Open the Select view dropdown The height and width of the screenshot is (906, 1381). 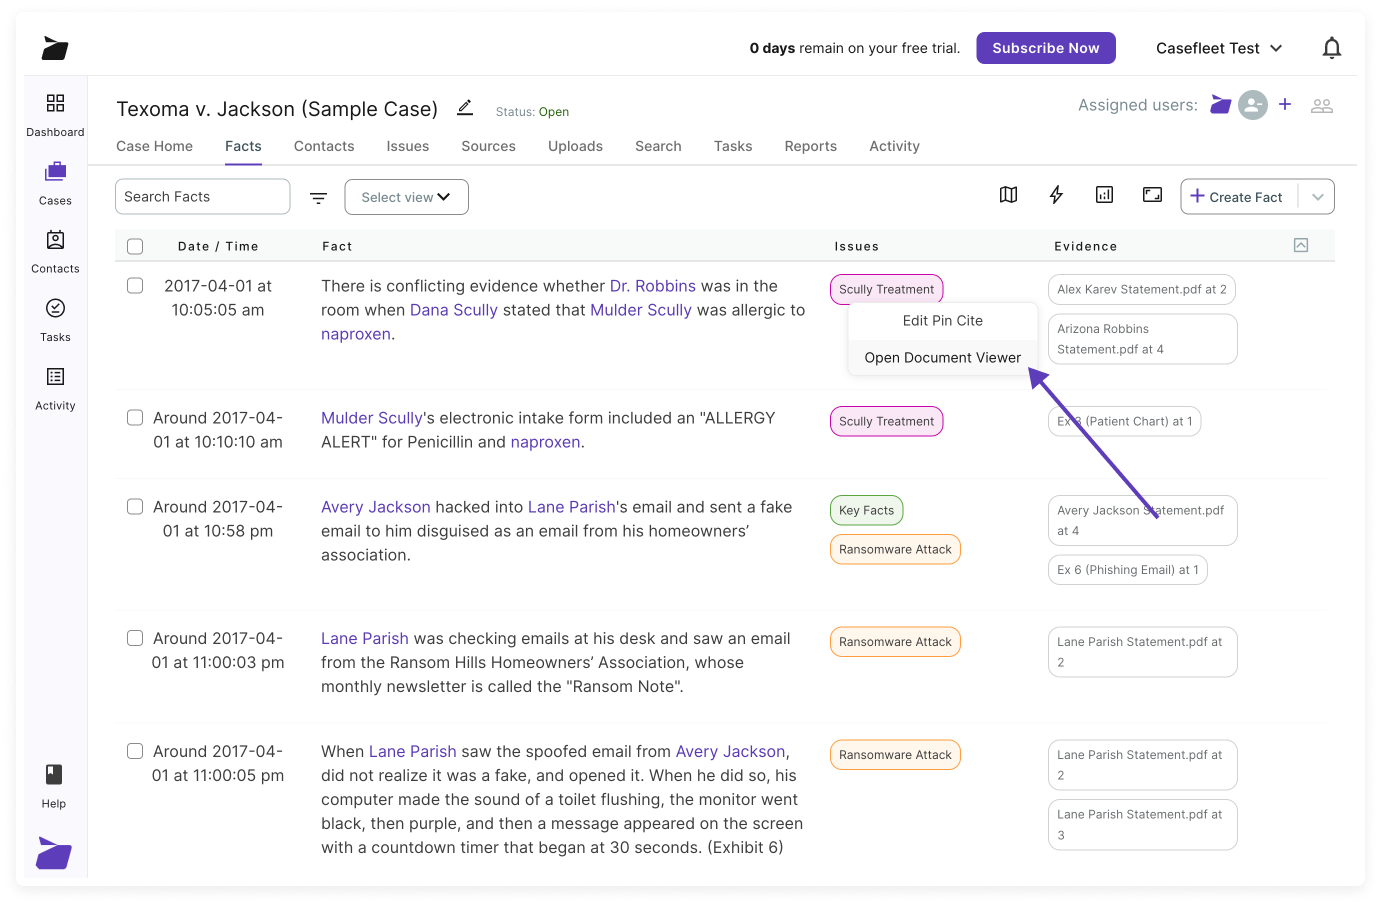tap(406, 197)
